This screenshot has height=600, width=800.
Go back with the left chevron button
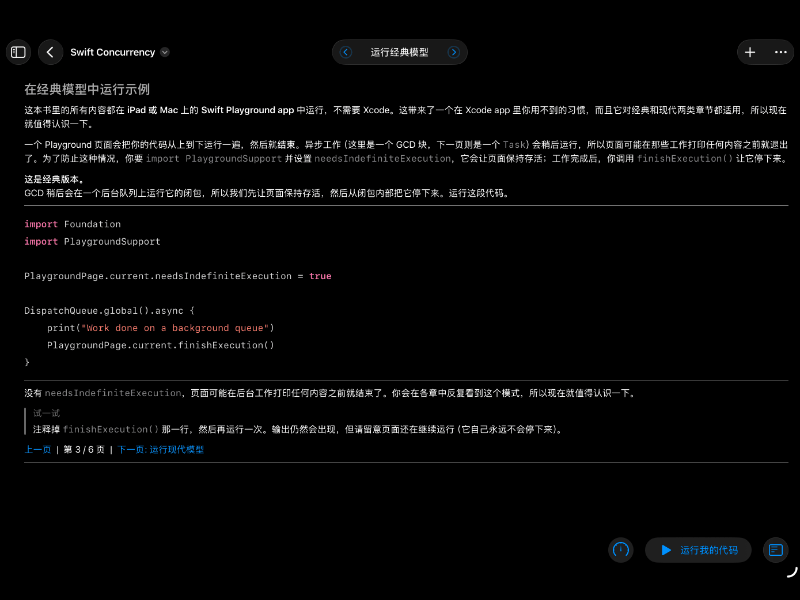pos(50,52)
